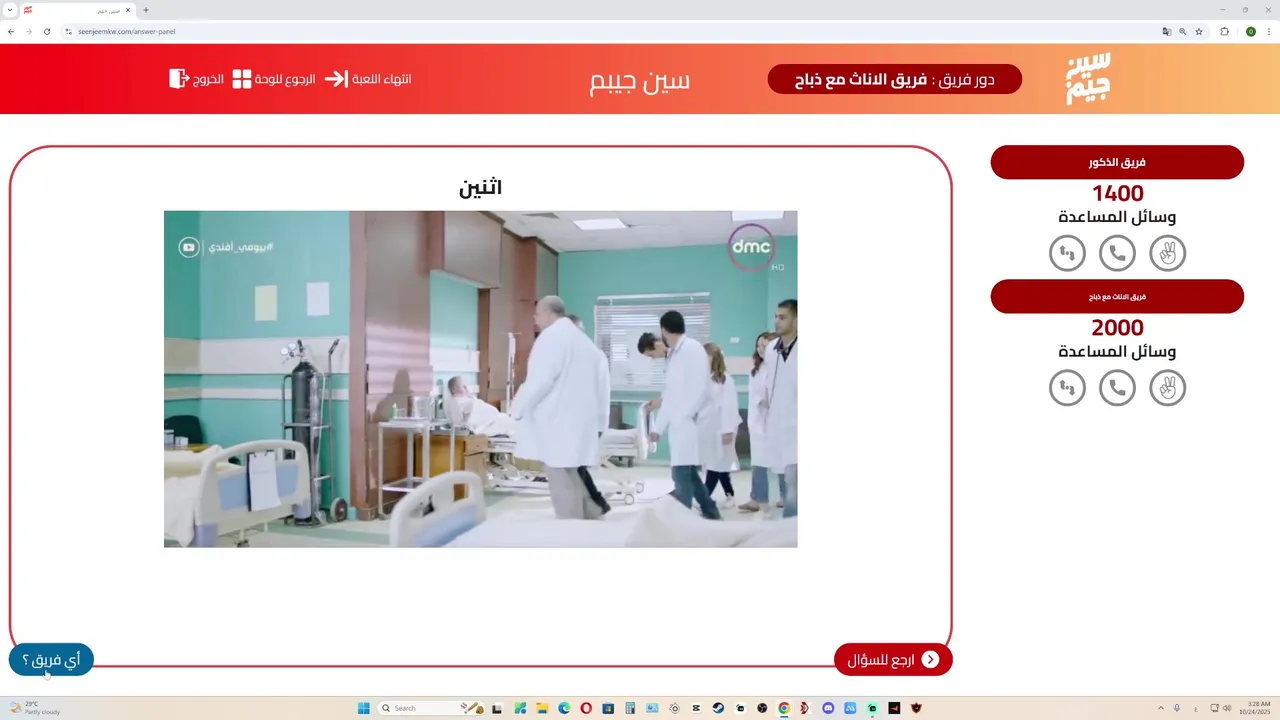Image resolution: width=1280 pixels, height=720 pixels.
Task: Open Steam from the taskbar
Action: pyautogui.click(x=718, y=708)
